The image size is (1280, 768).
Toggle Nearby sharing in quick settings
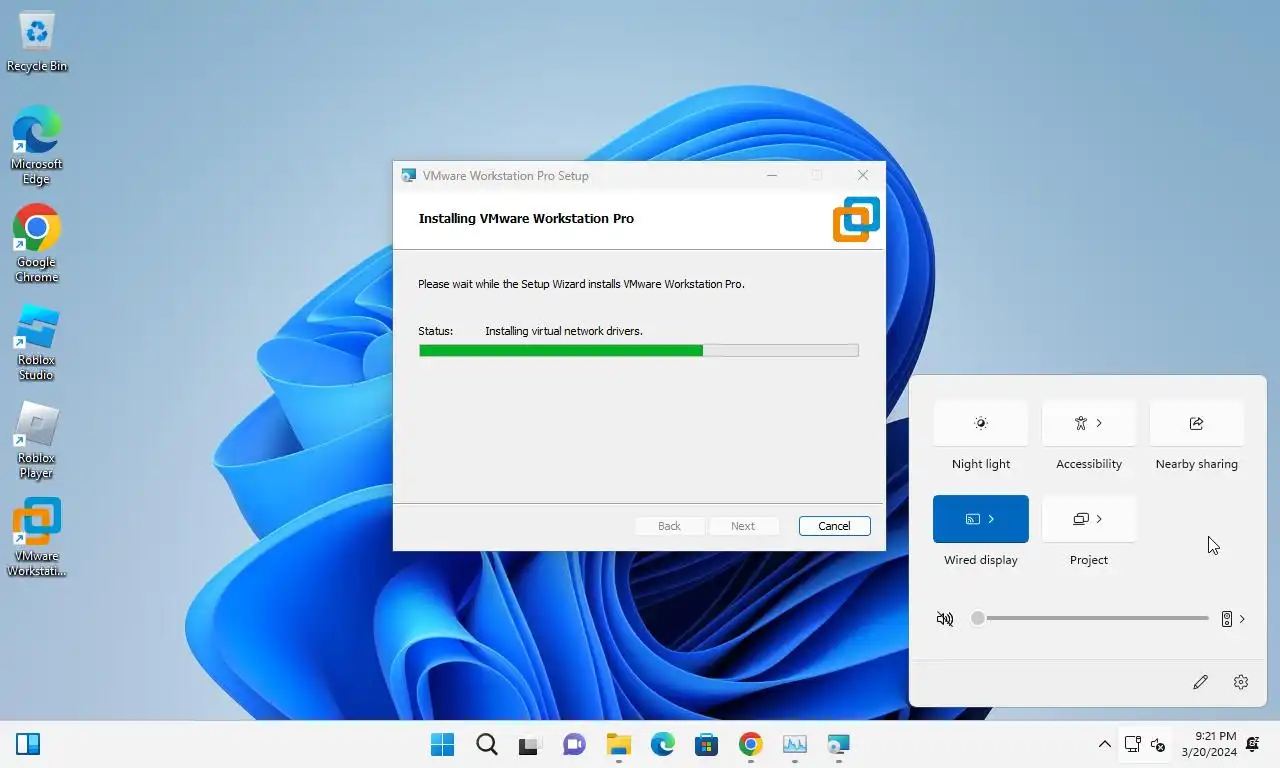coord(1196,423)
